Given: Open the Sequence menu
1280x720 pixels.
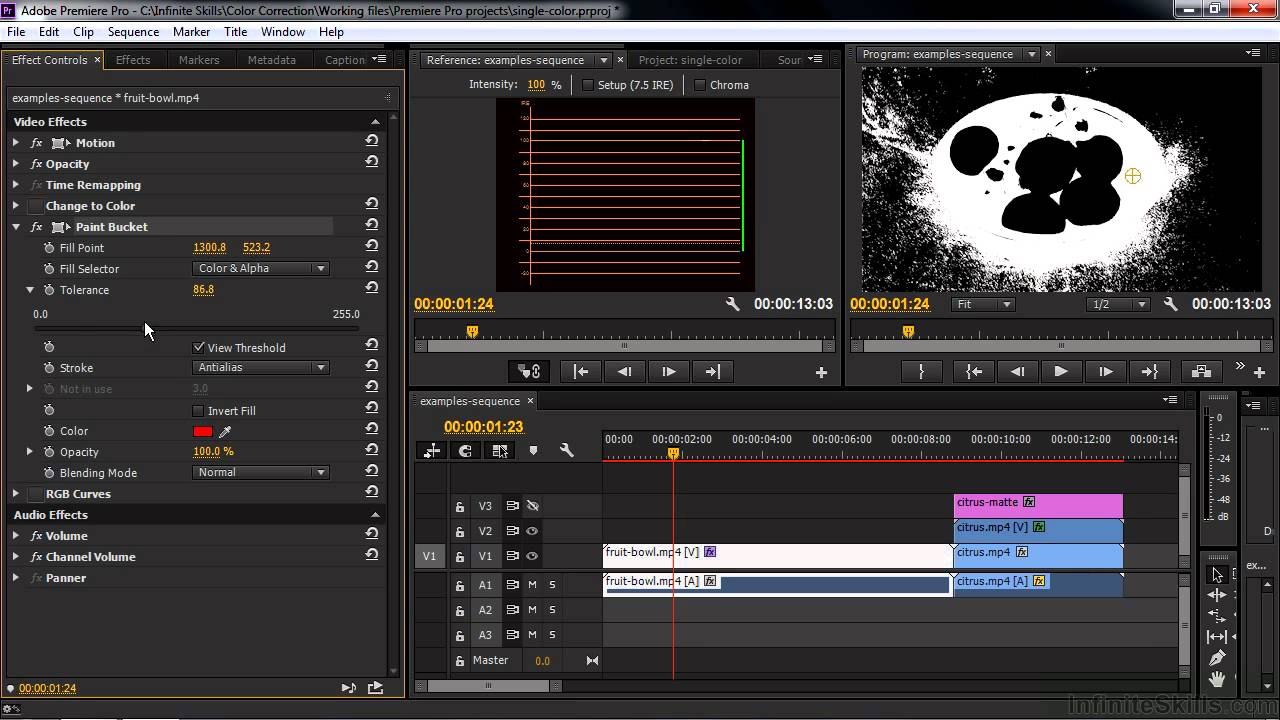Looking at the screenshot, I should (x=133, y=32).
